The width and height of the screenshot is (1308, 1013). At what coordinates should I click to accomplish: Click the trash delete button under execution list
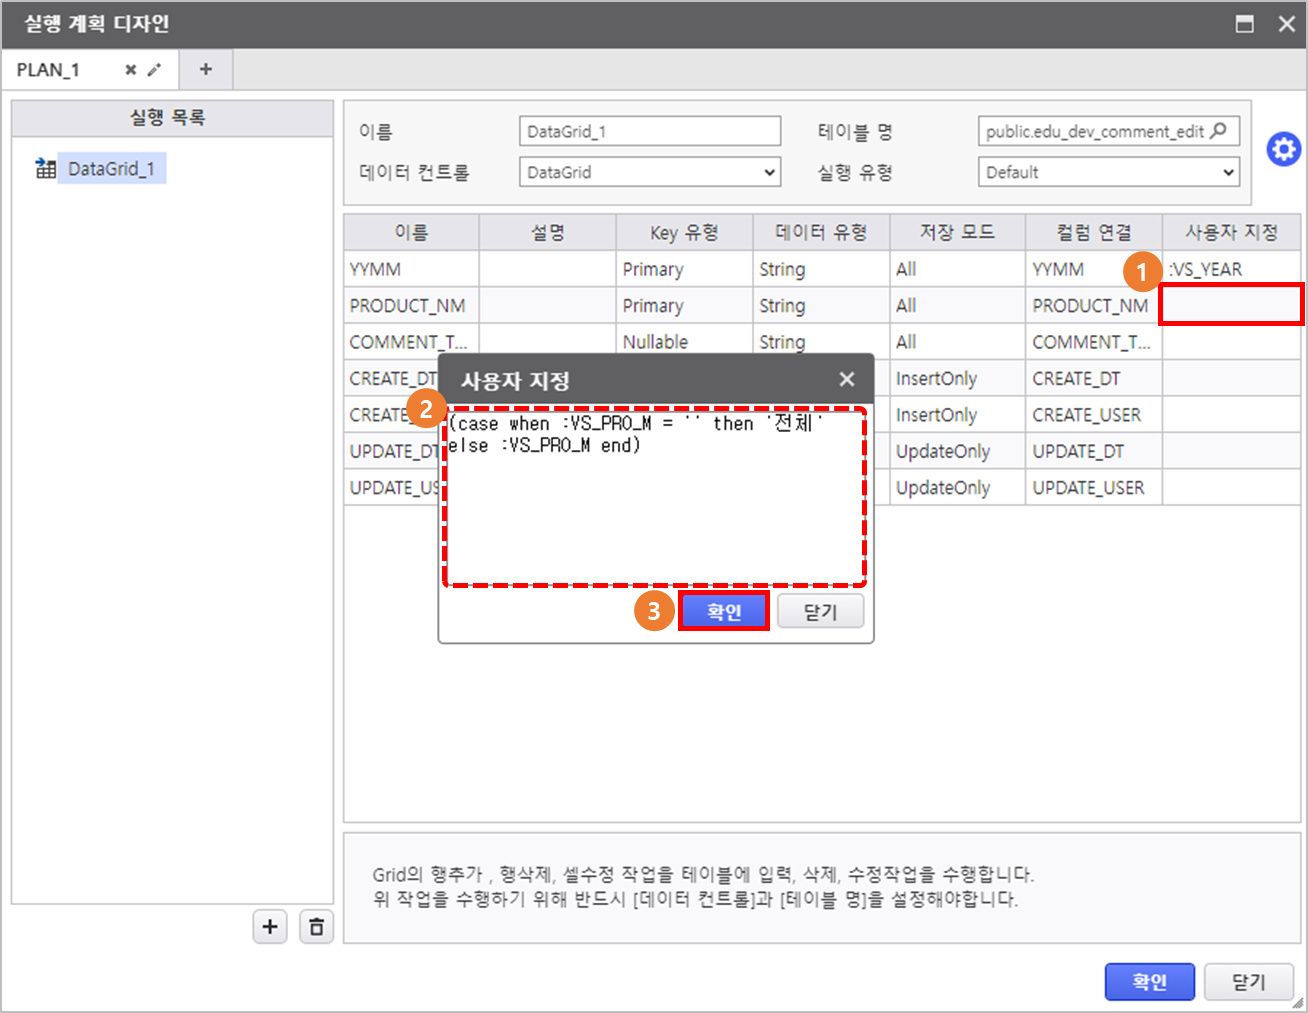tap(316, 927)
